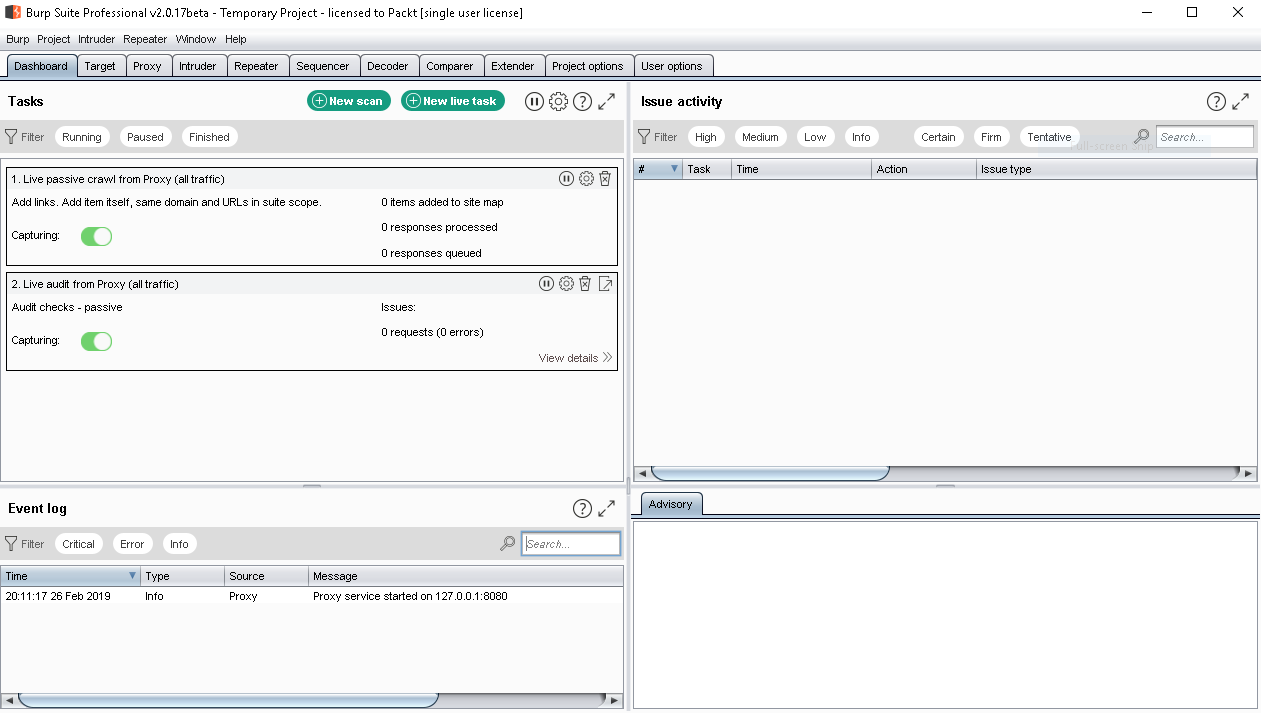Toggle the High severity issue filter
Viewport: 1261px width, 713px height.
click(x=706, y=137)
